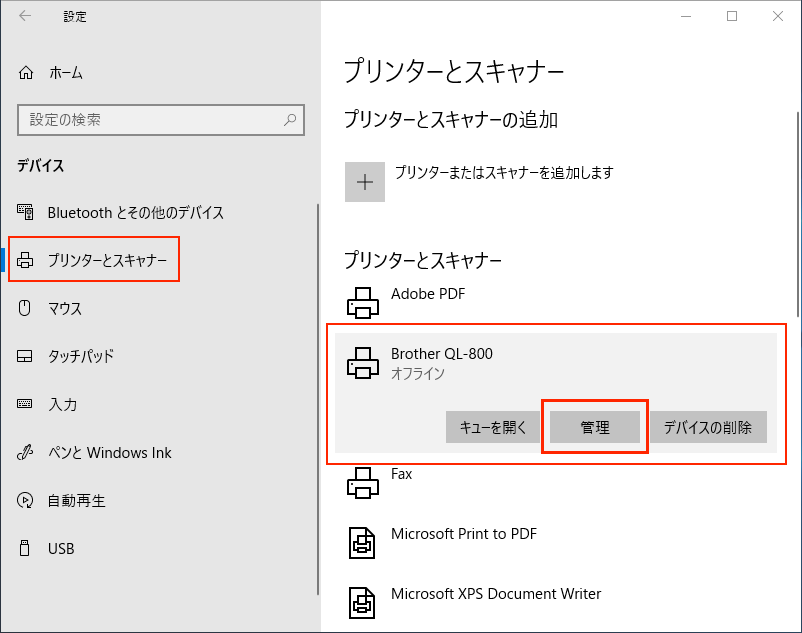Click the Microsoft Print to PDF icon

(362, 543)
